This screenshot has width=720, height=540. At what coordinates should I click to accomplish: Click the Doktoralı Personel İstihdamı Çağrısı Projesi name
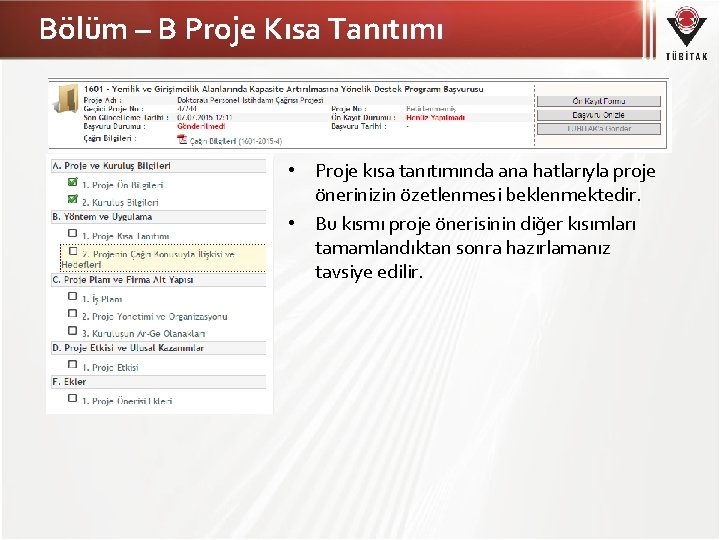coord(250,100)
